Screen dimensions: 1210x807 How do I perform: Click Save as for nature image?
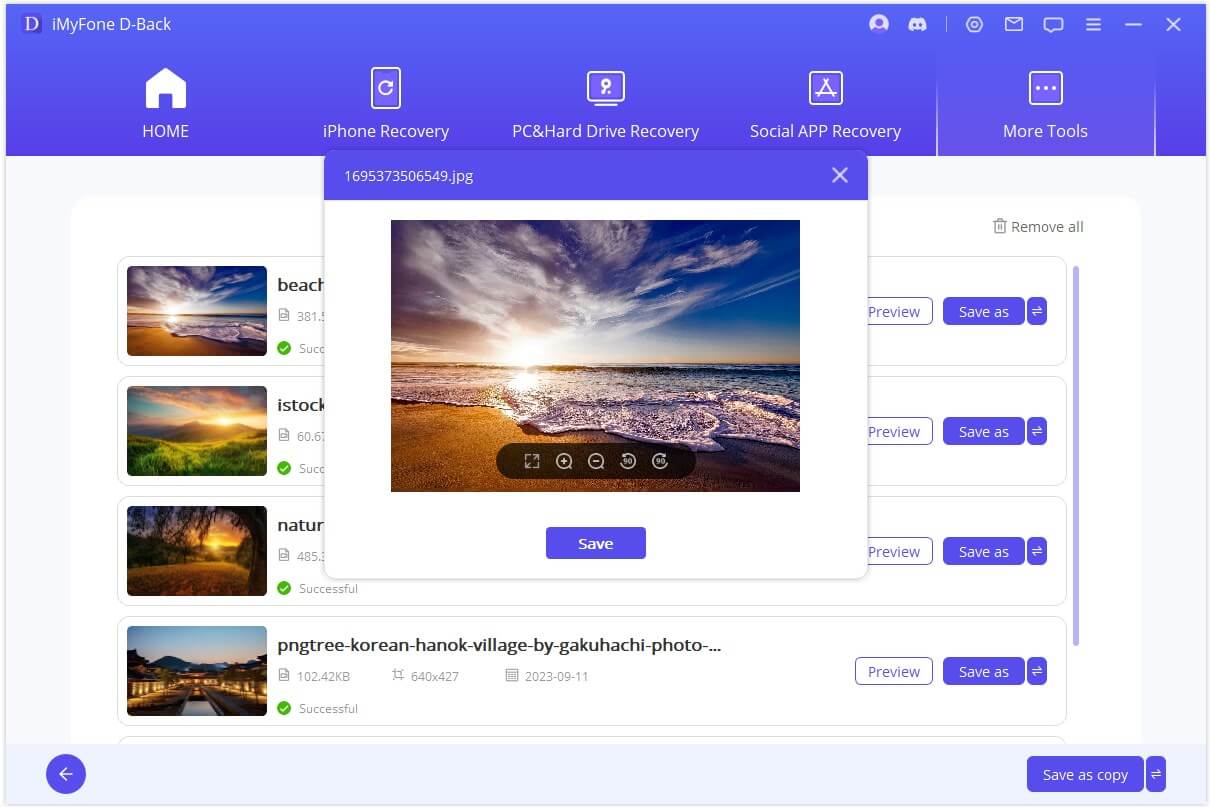coord(983,551)
